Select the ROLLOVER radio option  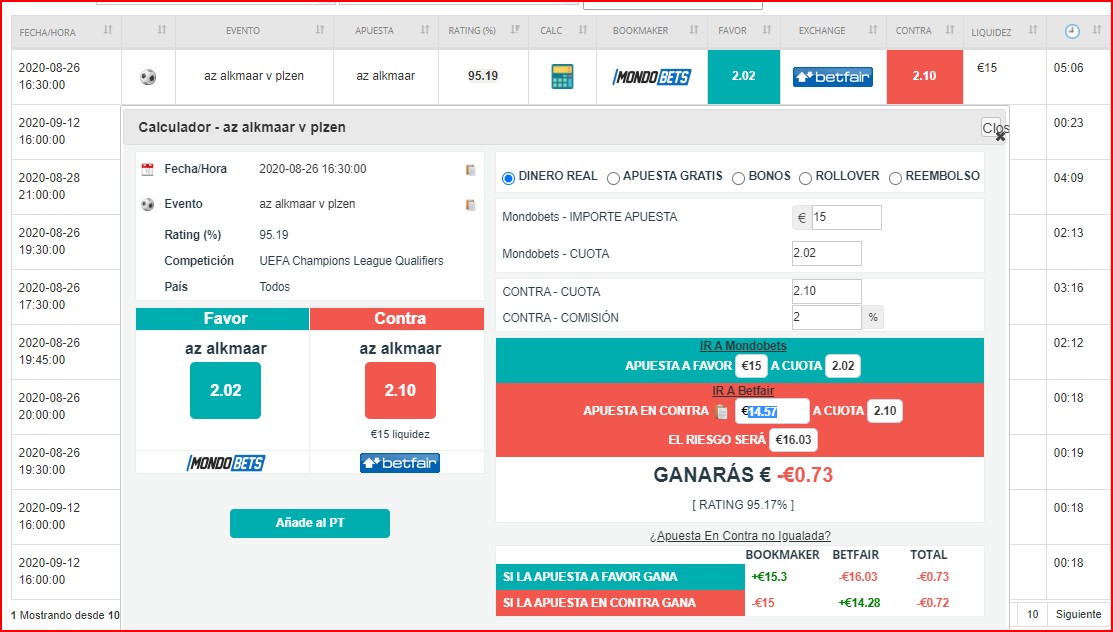click(805, 178)
